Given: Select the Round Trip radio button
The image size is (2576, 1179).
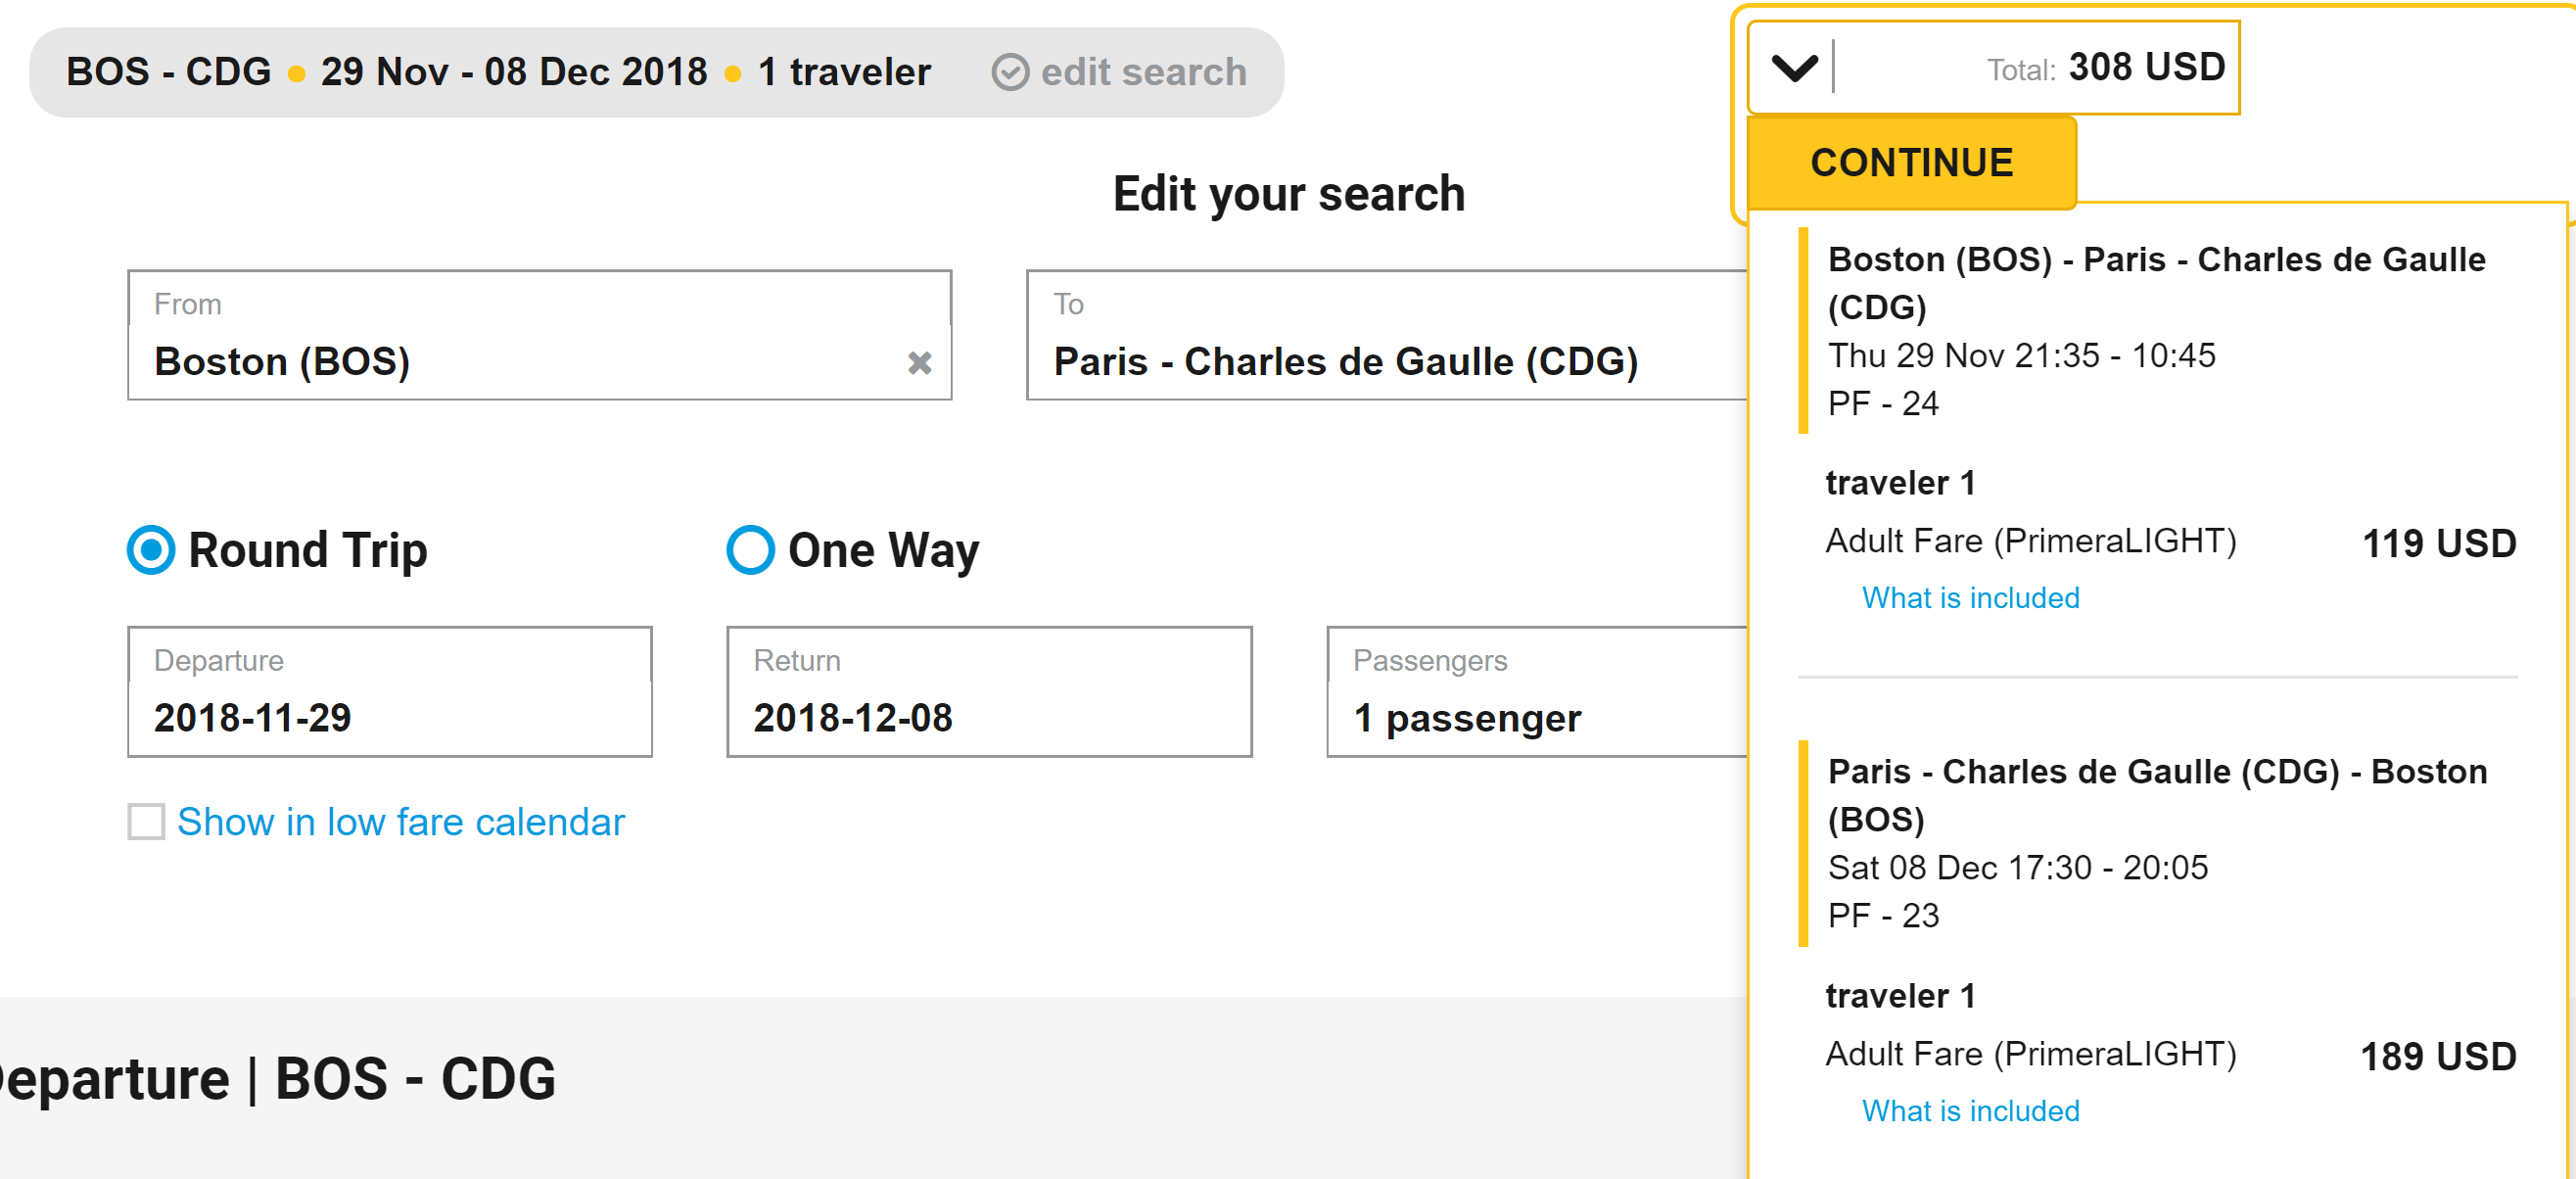Looking at the screenshot, I should click(152, 550).
